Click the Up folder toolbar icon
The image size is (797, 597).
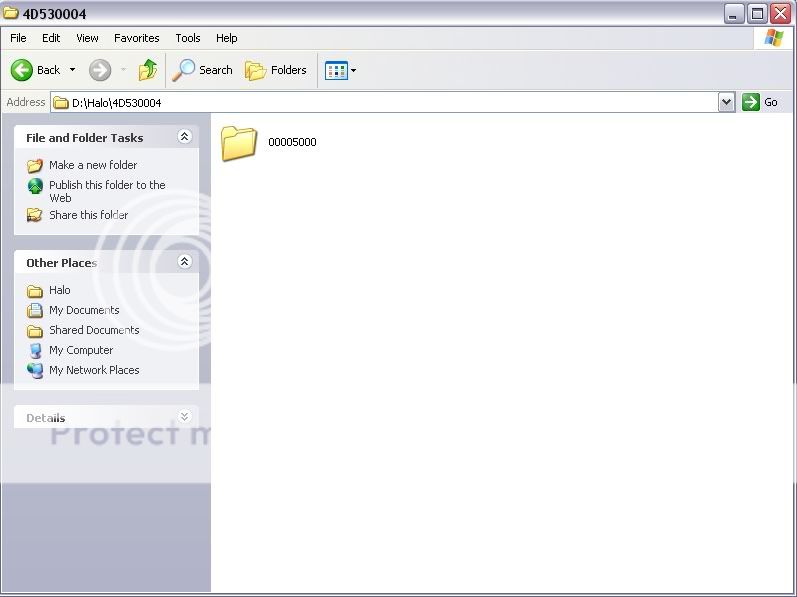[148, 70]
